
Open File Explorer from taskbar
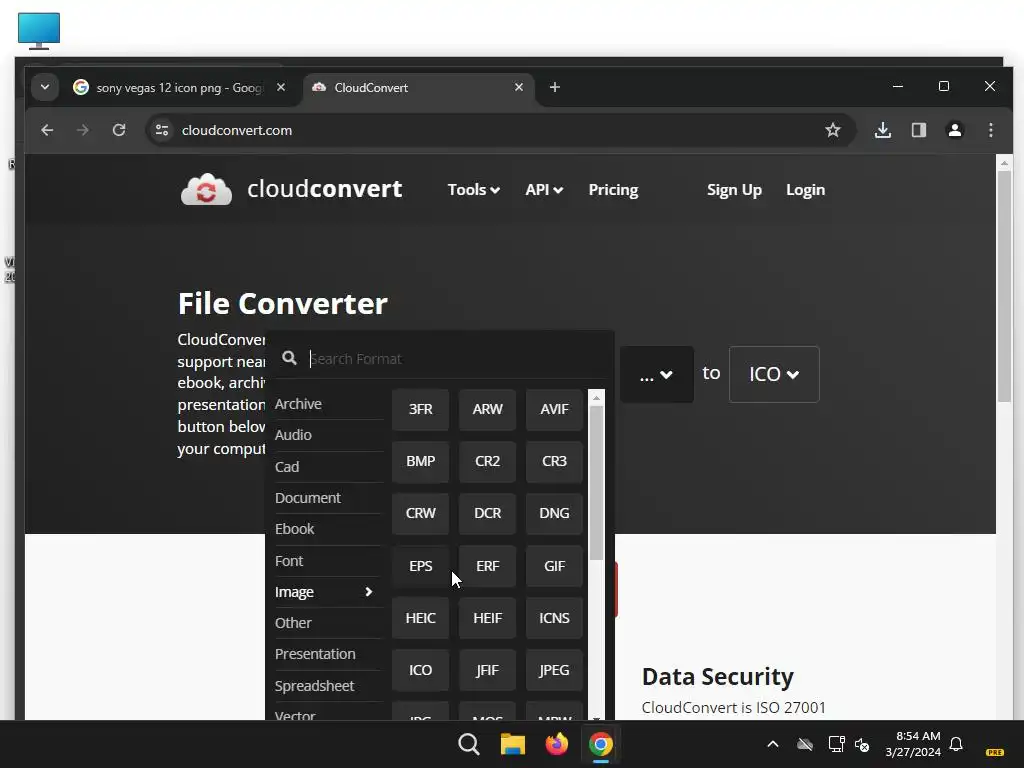click(513, 744)
